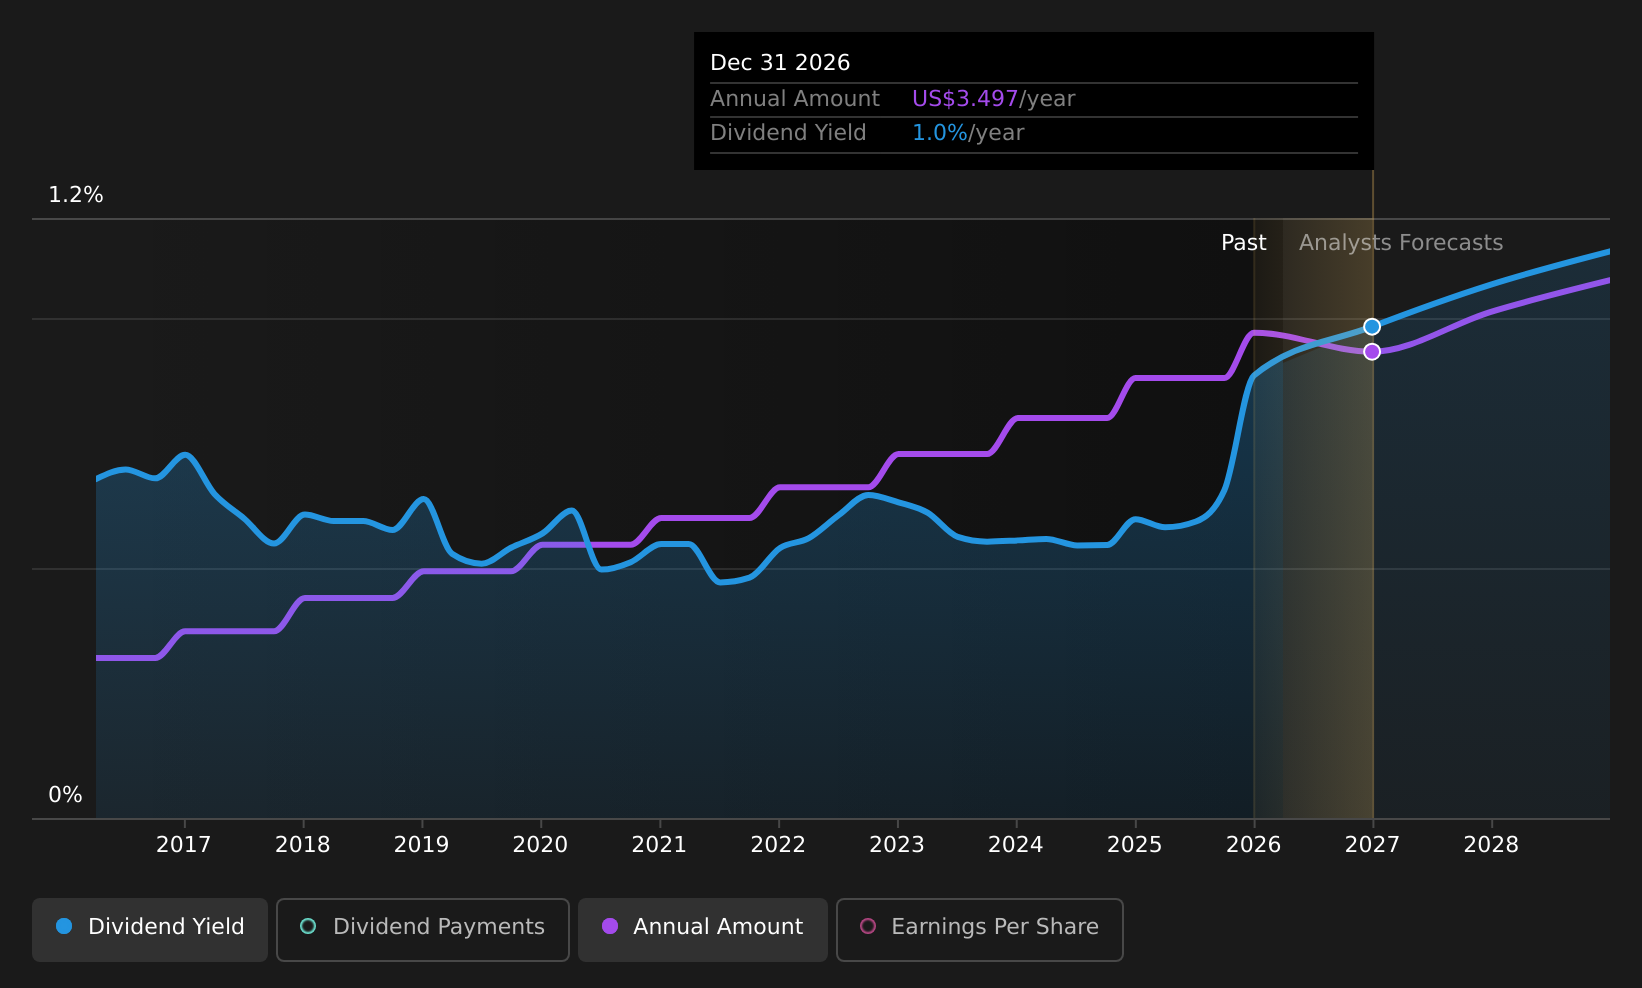1642x988 pixels.
Task: Click the teal Dividend Payments circle icon
Action: coord(309,927)
